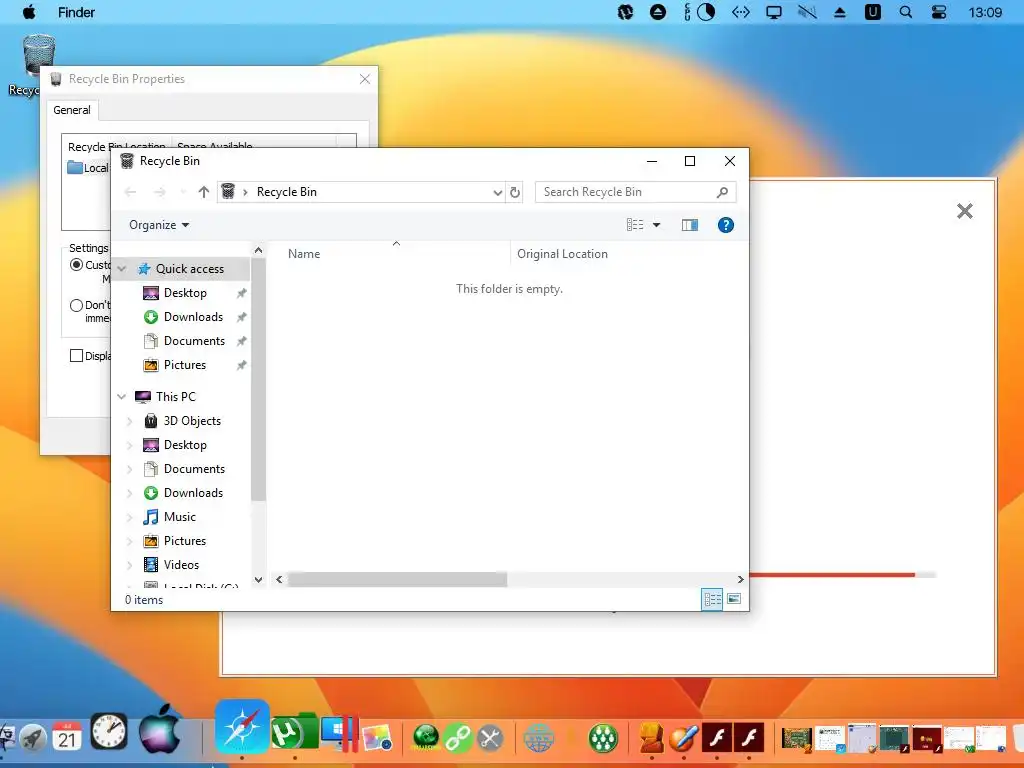Screen dimensions: 1024x768
Task: Open Spotlight search in menu bar
Action: (906, 12)
